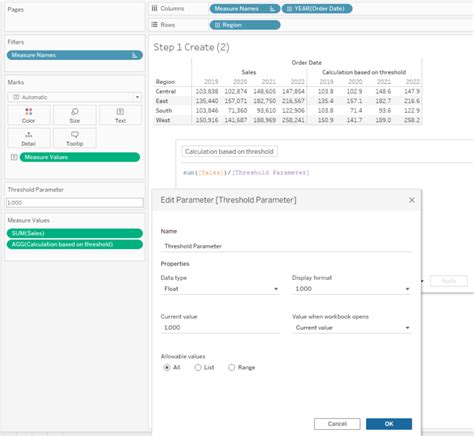Viewport: 474px width, 436px height.
Task: Click the Current value field
Action: (220, 328)
